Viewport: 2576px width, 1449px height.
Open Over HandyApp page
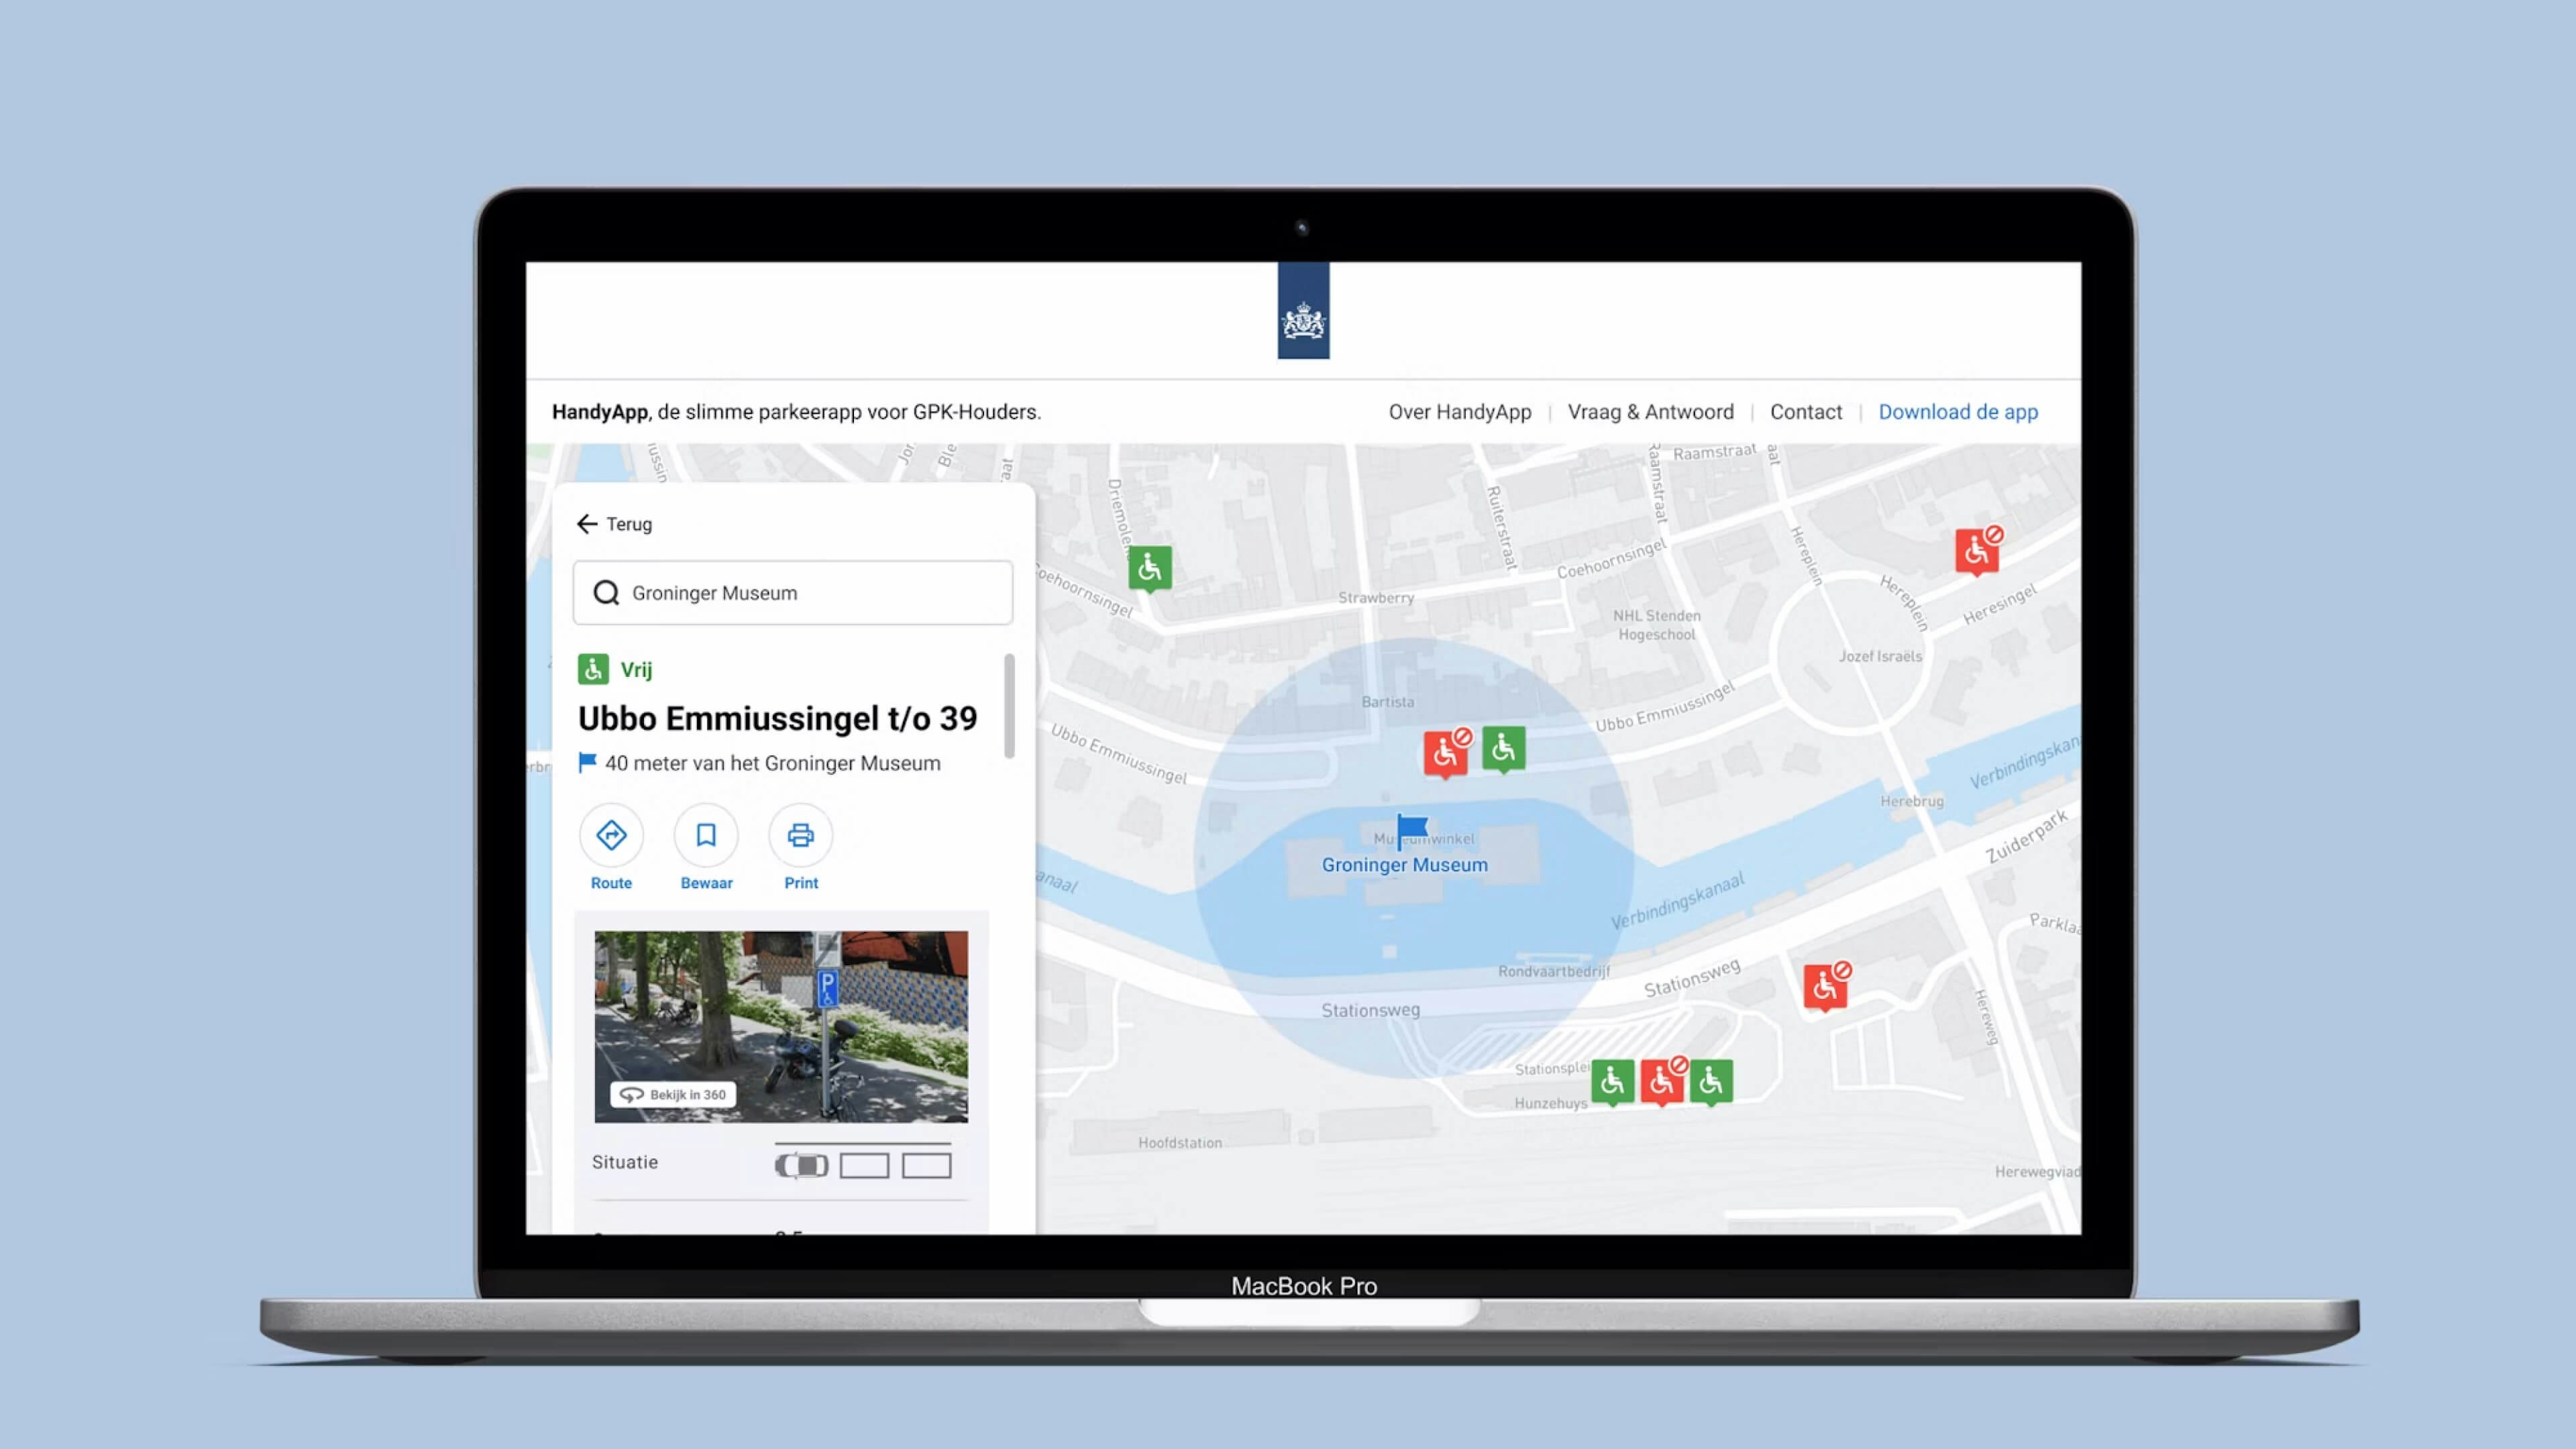coord(1459,412)
